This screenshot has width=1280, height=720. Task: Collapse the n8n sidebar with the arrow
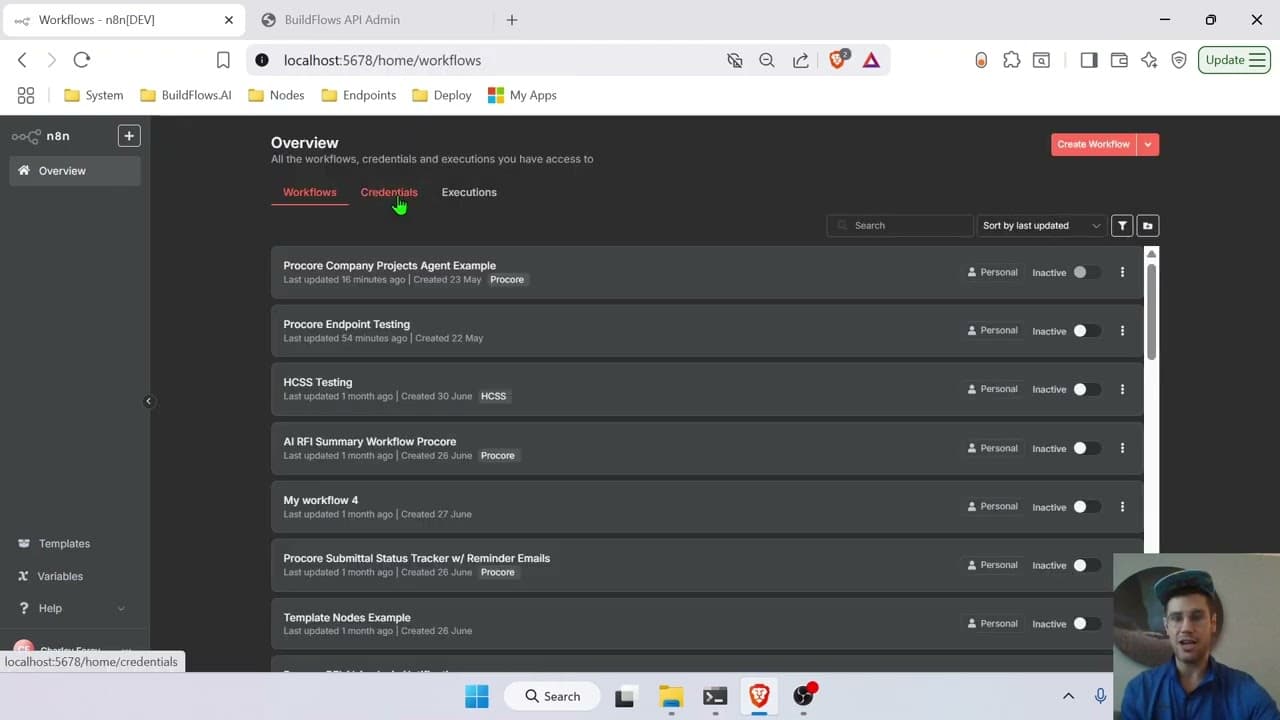pyautogui.click(x=148, y=401)
